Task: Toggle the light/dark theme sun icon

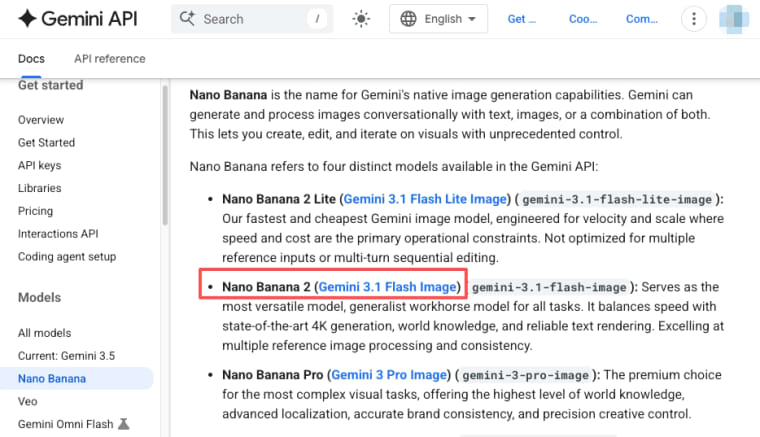Action: tap(361, 19)
